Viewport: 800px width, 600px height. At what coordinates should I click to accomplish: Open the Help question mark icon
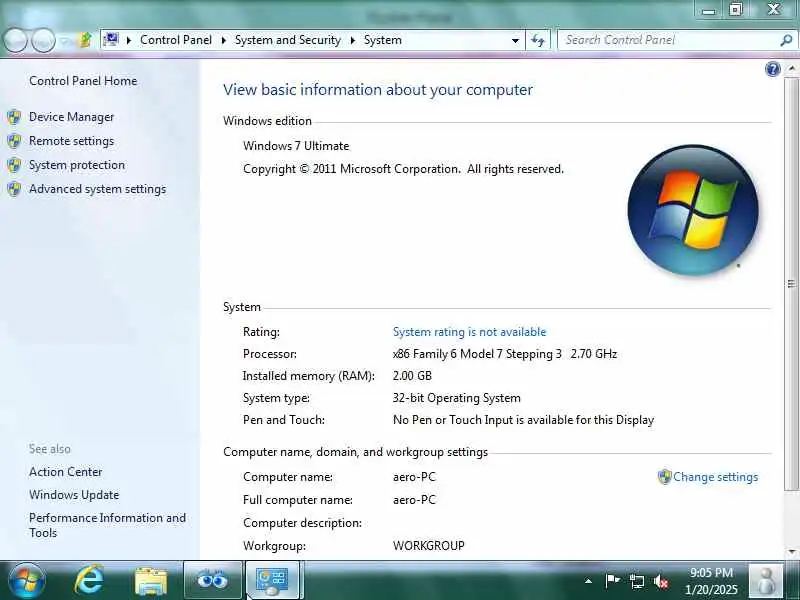pyautogui.click(x=773, y=69)
